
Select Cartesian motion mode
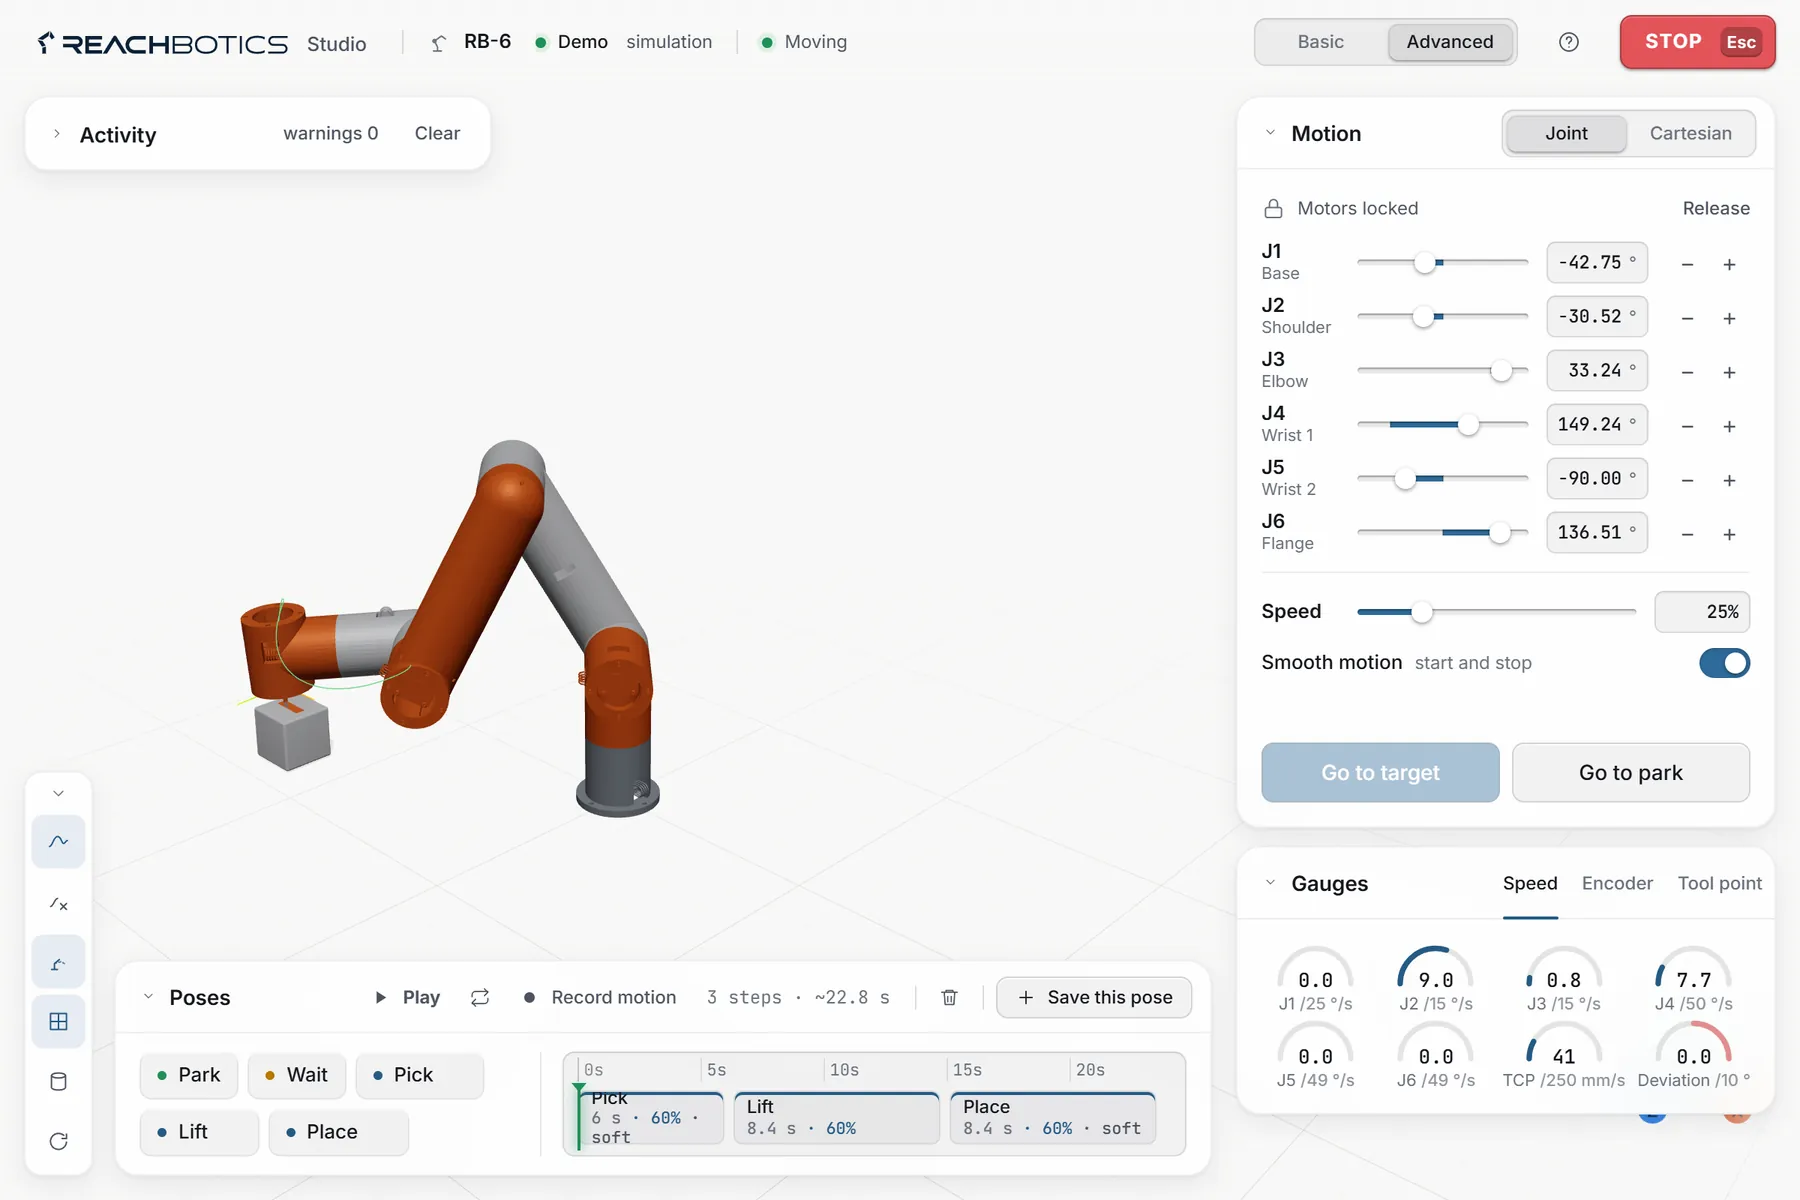point(1690,133)
